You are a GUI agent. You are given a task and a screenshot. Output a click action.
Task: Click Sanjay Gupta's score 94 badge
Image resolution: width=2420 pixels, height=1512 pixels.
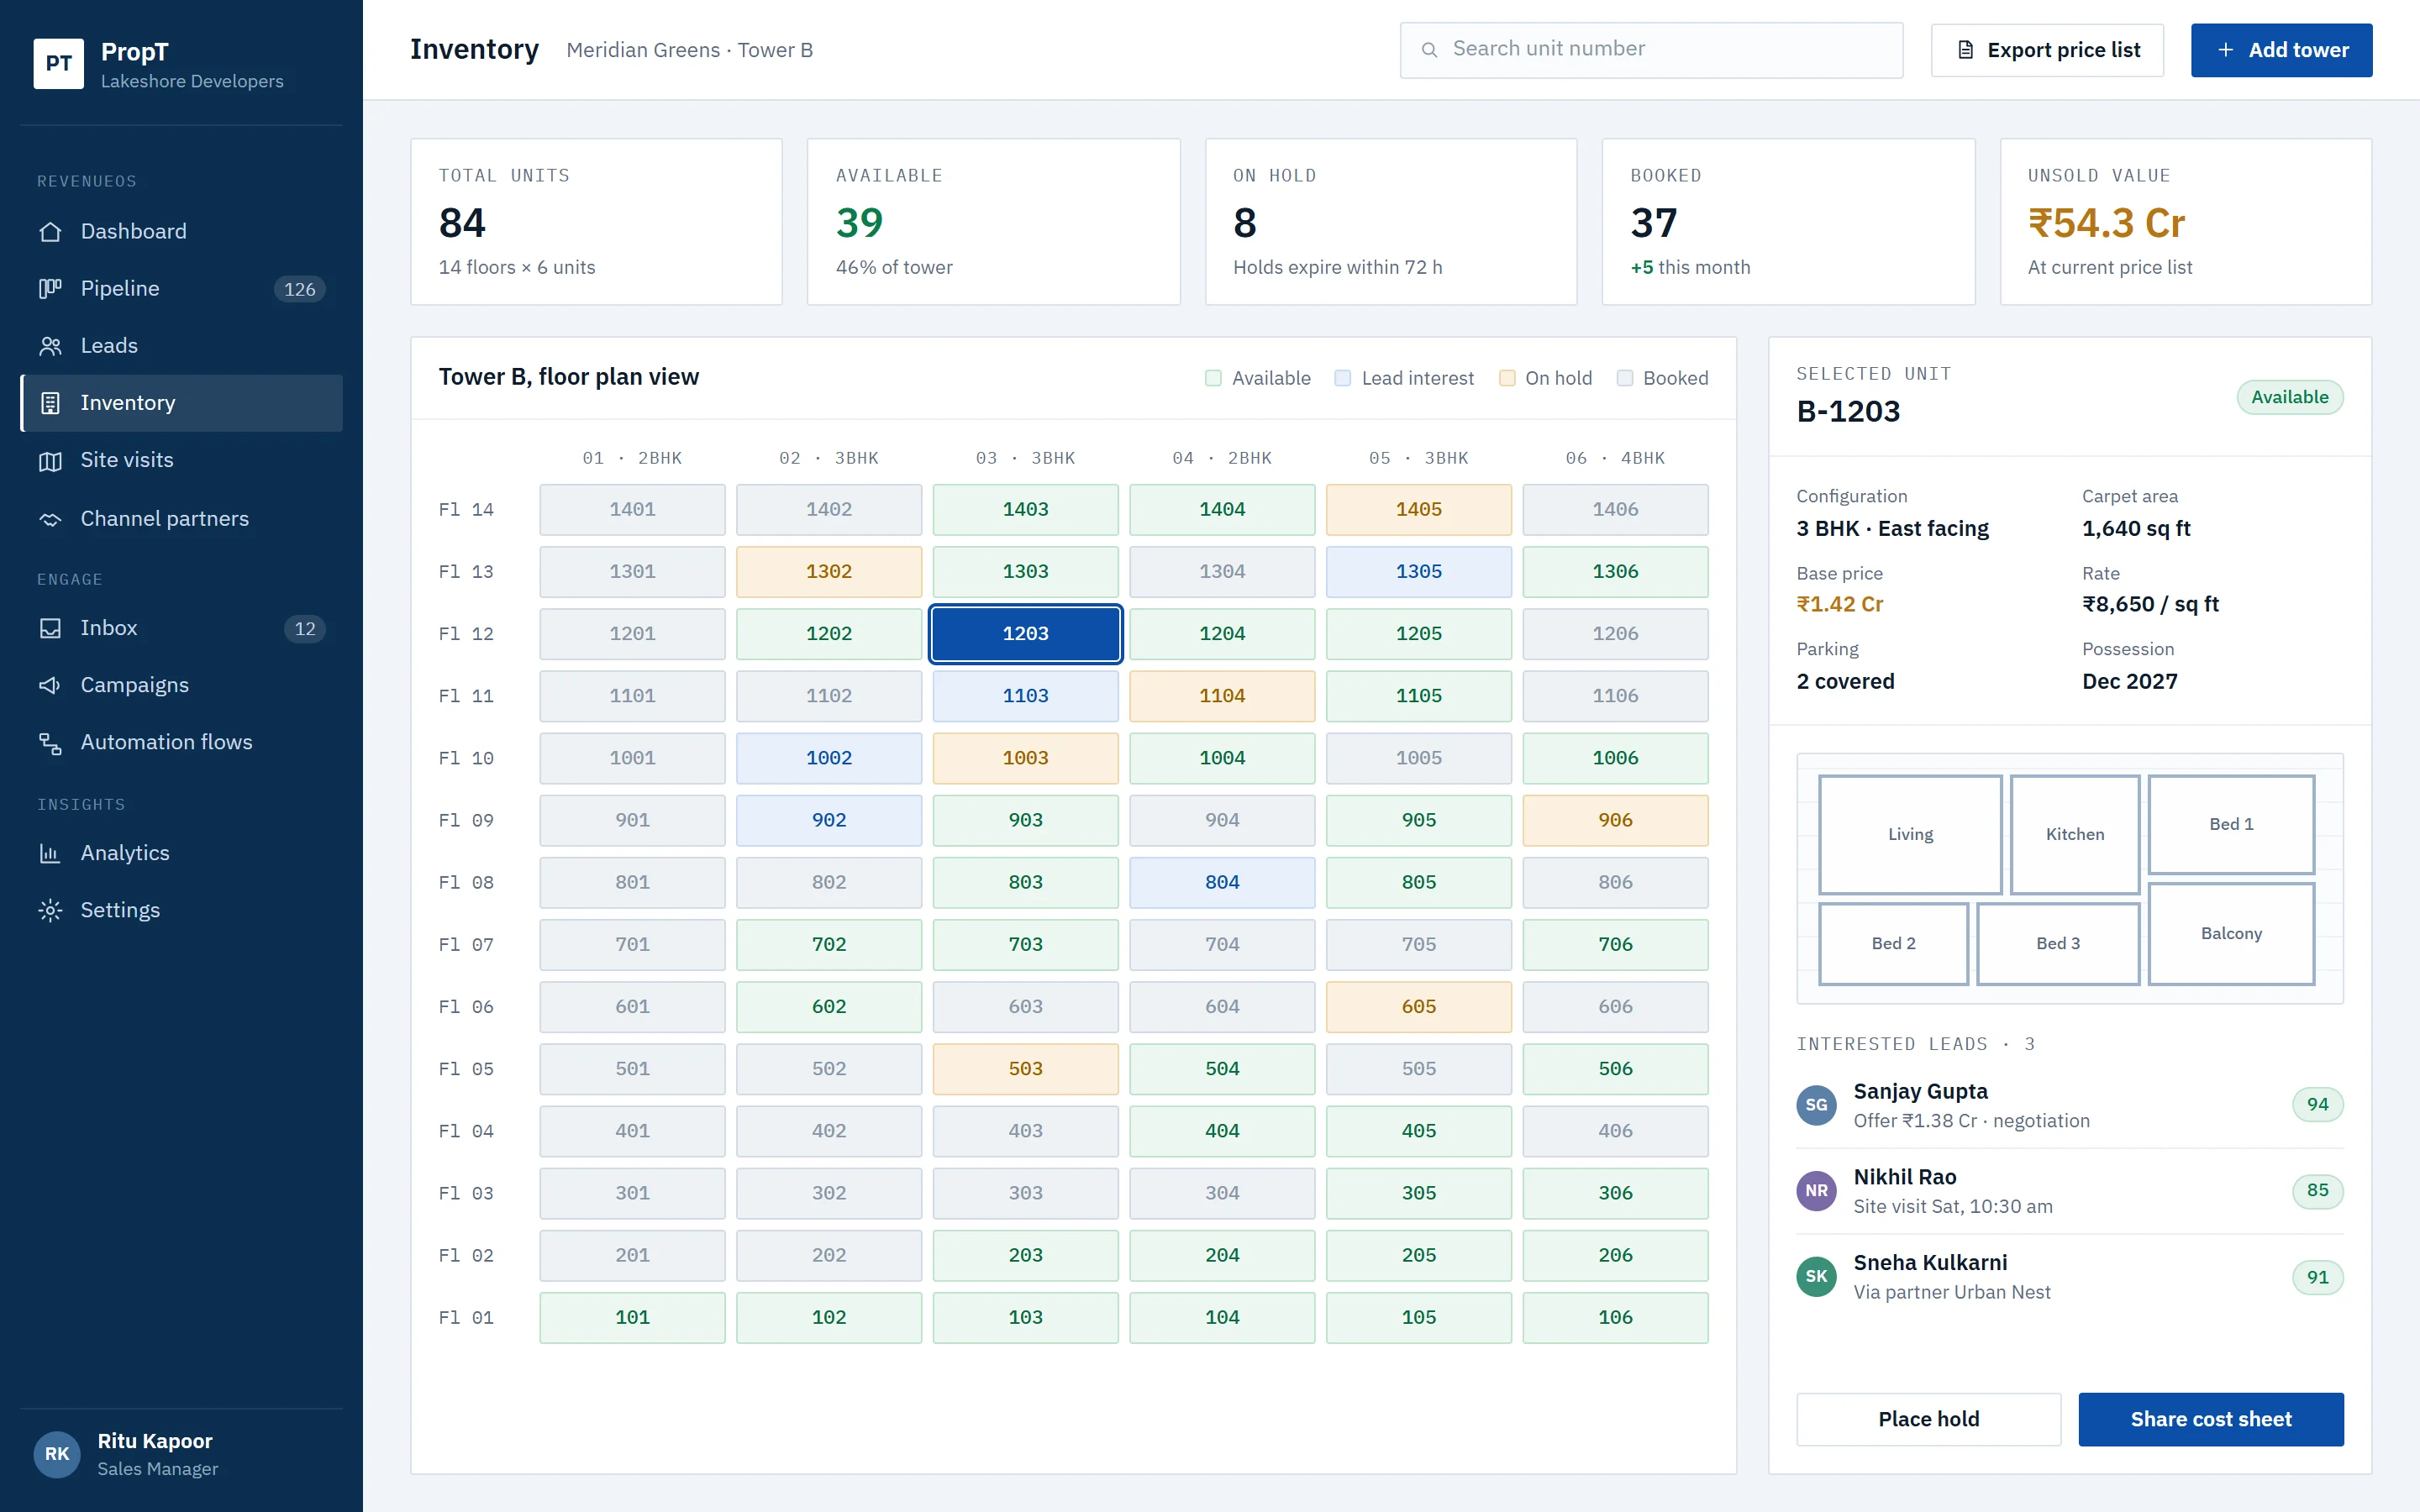[x=2317, y=1105]
